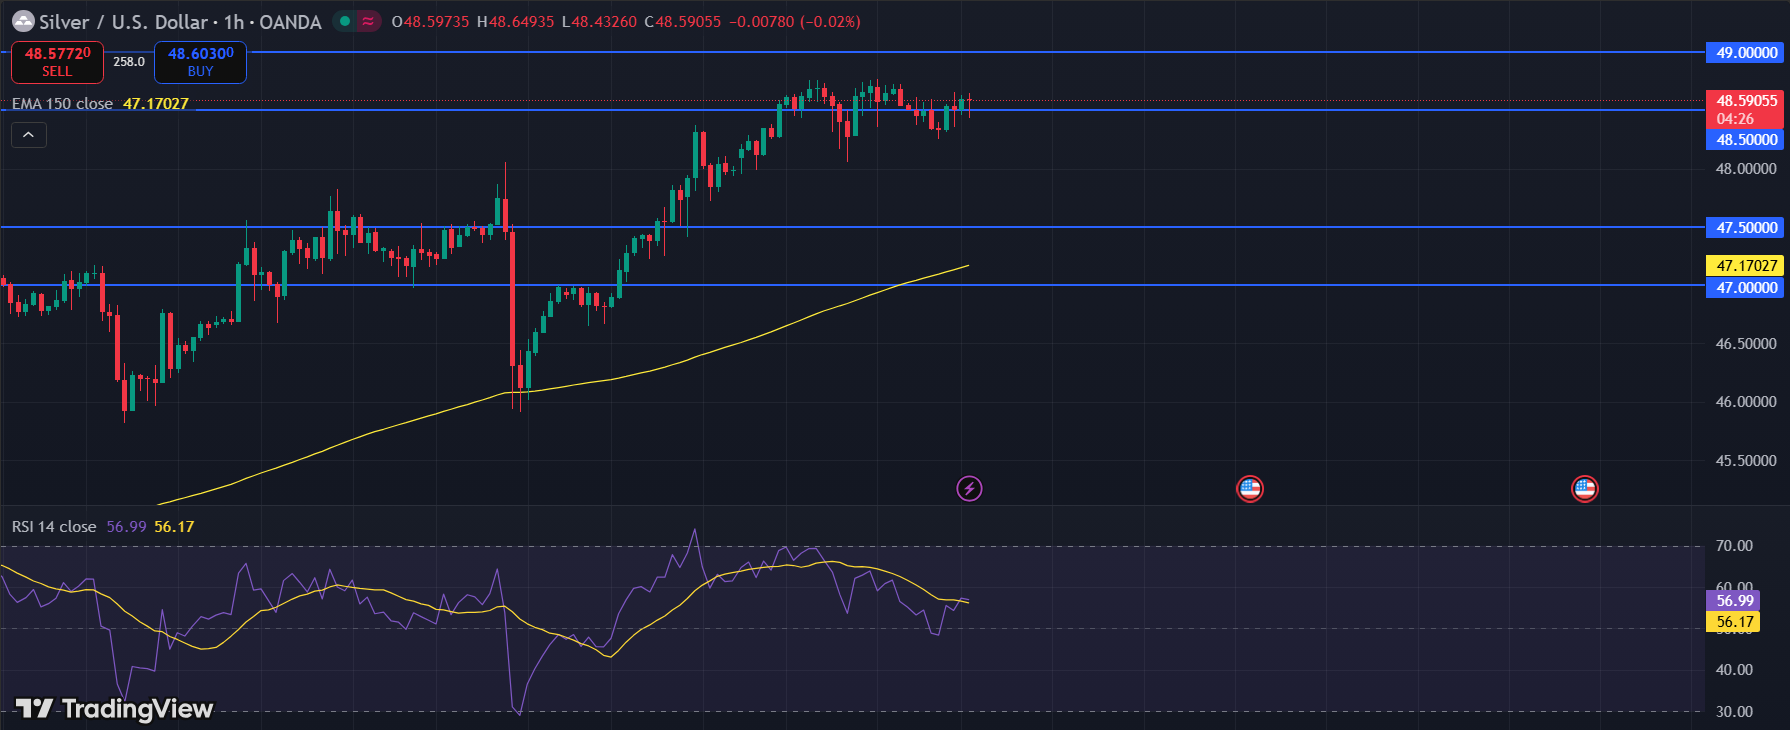Click the green market status dot
This screenshot has height=730, width=1790.
pos(345,21)
